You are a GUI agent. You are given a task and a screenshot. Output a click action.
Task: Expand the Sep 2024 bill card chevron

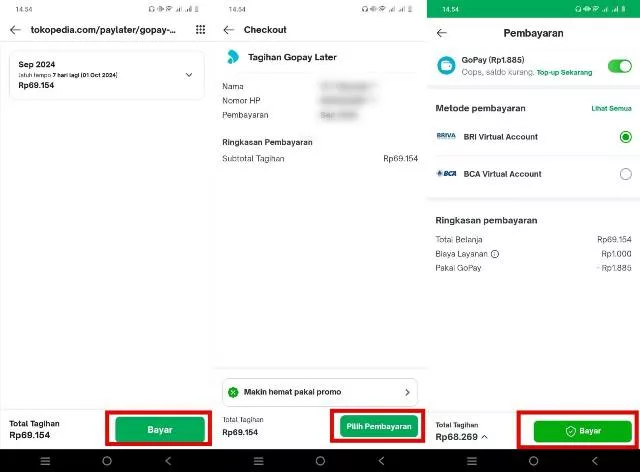coord(189,75)
